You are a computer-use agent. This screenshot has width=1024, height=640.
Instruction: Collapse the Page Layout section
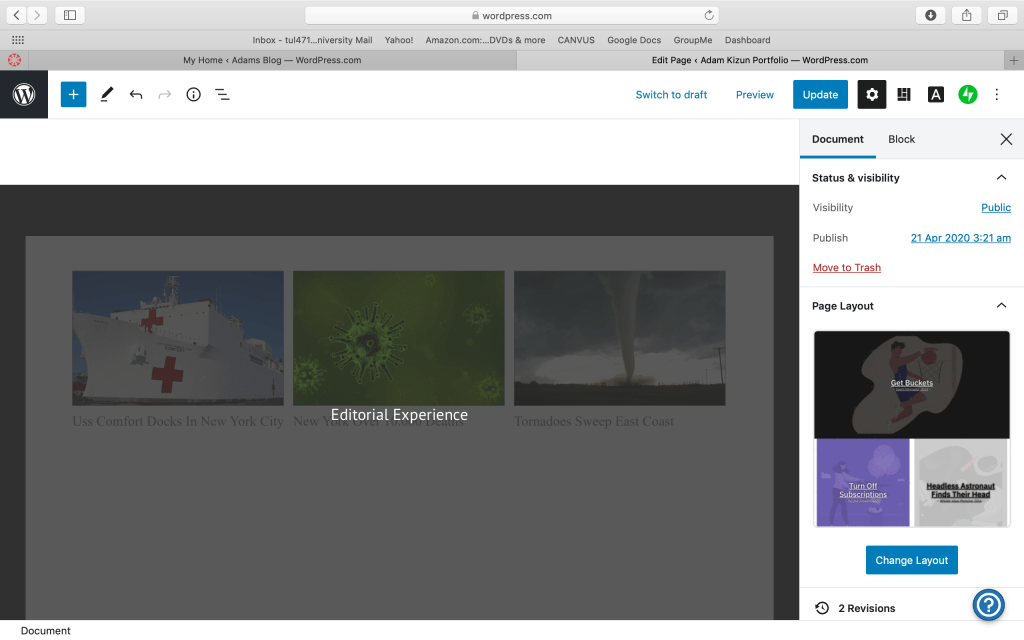tap(1001, 306)
